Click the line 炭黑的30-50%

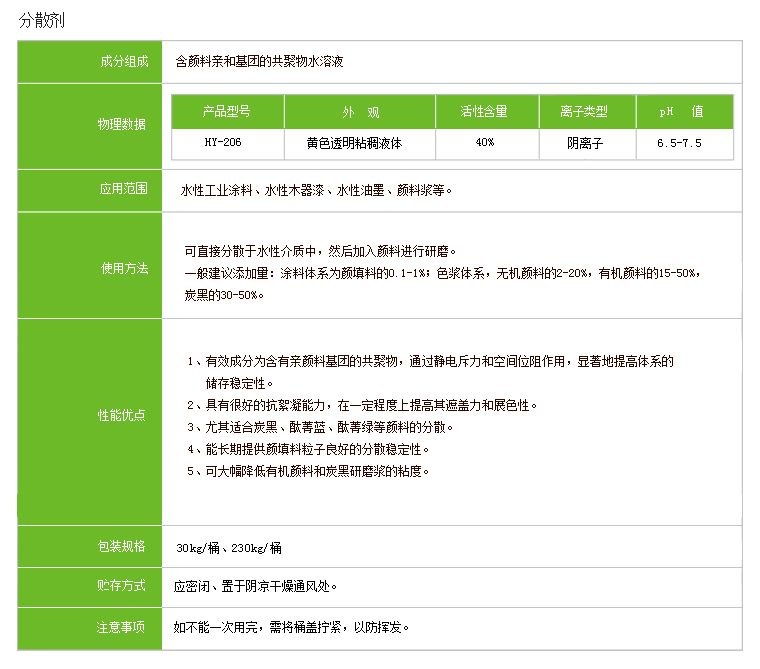pyautogui.click(x=224, y=295)
